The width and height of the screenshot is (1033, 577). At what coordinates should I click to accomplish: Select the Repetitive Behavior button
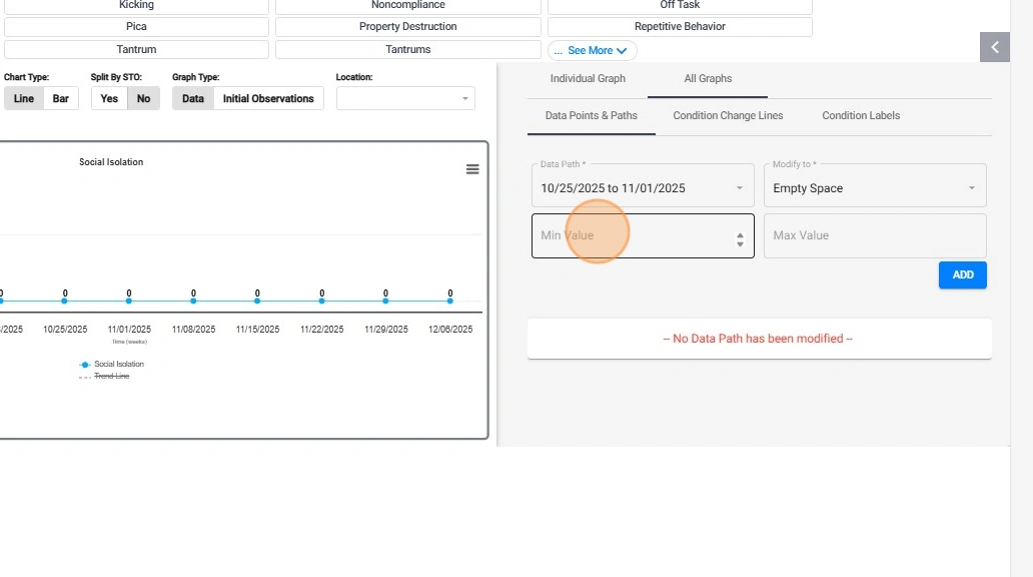680,26
